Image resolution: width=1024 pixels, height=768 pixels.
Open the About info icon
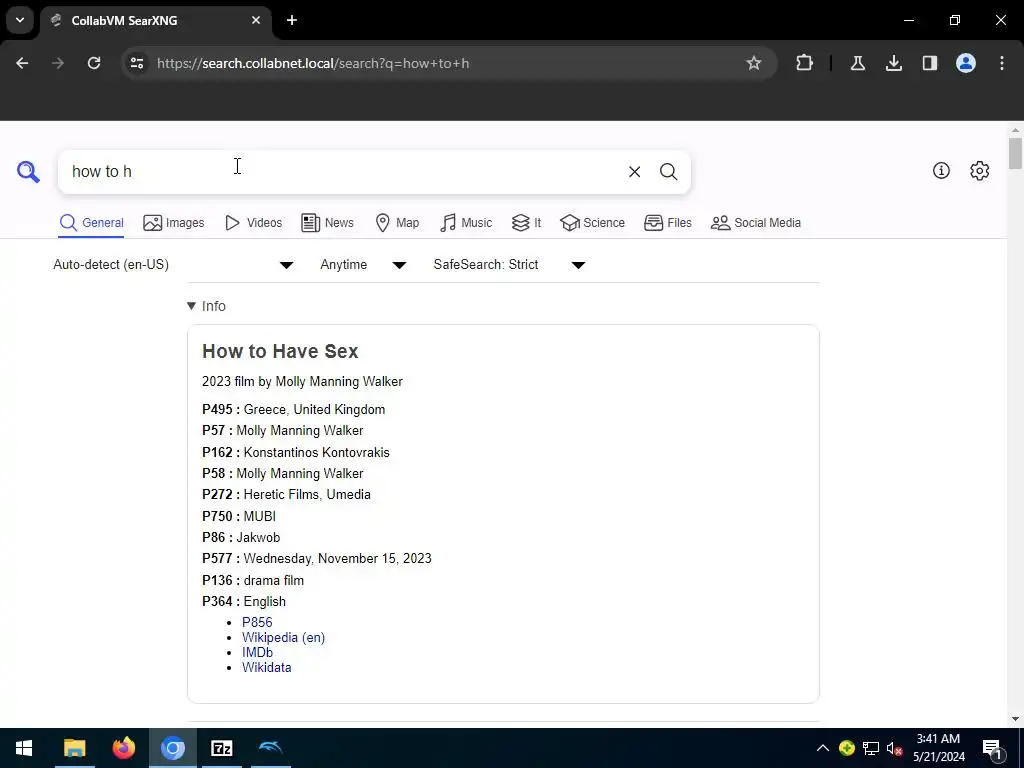941,170
